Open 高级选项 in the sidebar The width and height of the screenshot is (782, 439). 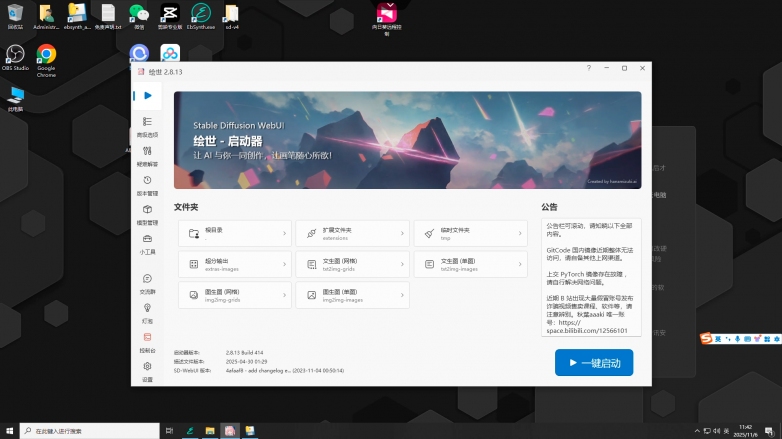[147, 126]
